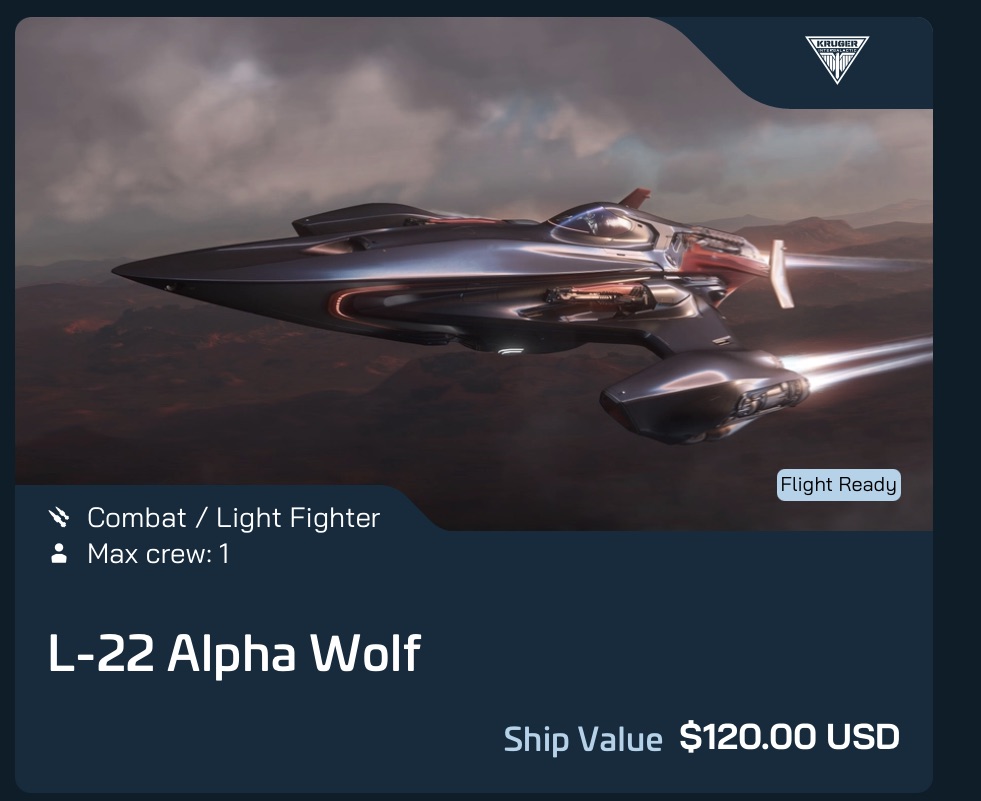Viewport: 981px width, 801px height.
Task: Click the red tail fin above the cockpit
Action: tap(636, 198)
